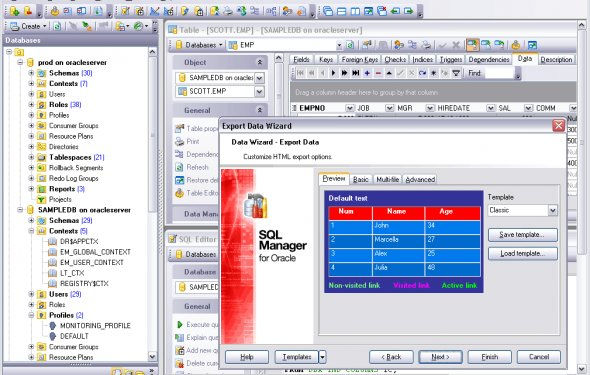Screen dimensions: 590x375
Task: Expand the Tablespaces node under prod
Action: click(x=32, y=157)
